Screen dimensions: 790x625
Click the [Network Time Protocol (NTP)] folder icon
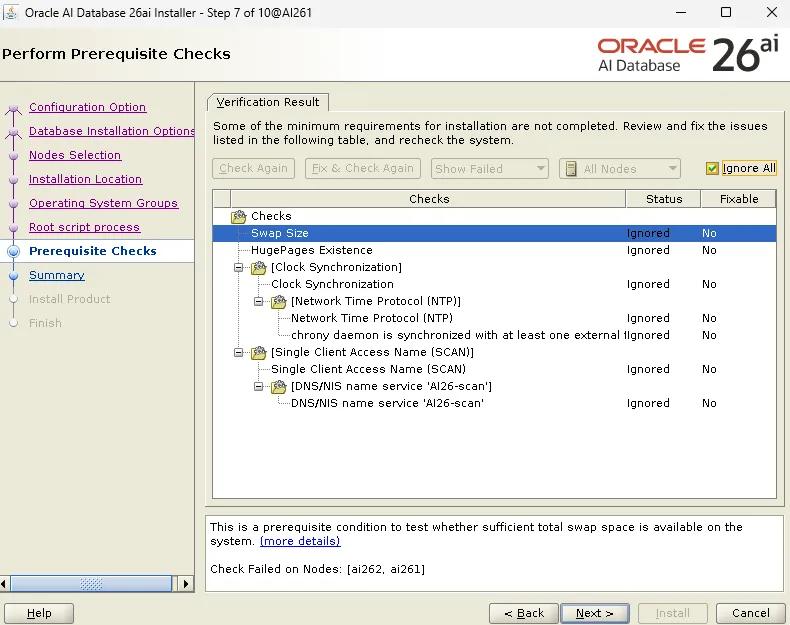pos(279,302)
